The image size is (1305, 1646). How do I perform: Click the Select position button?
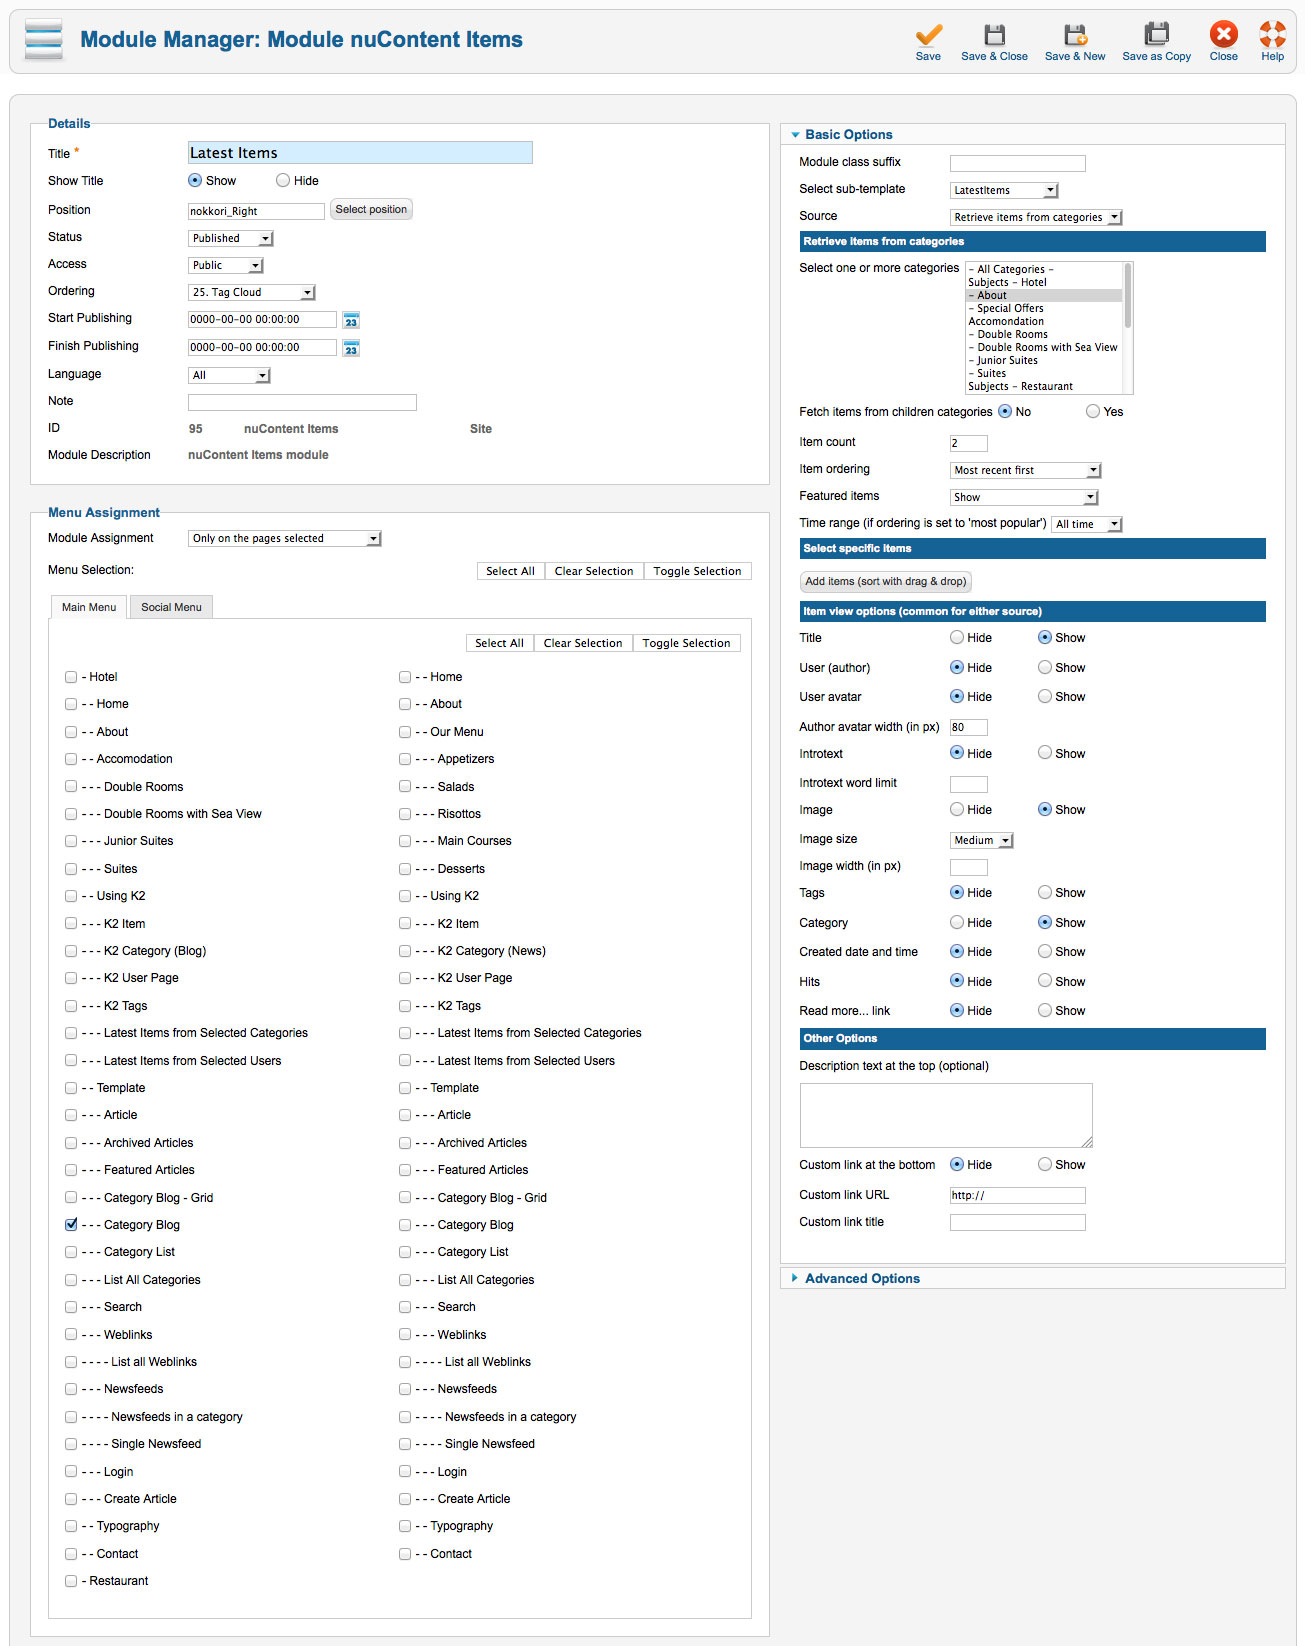[x=371, y=210]
